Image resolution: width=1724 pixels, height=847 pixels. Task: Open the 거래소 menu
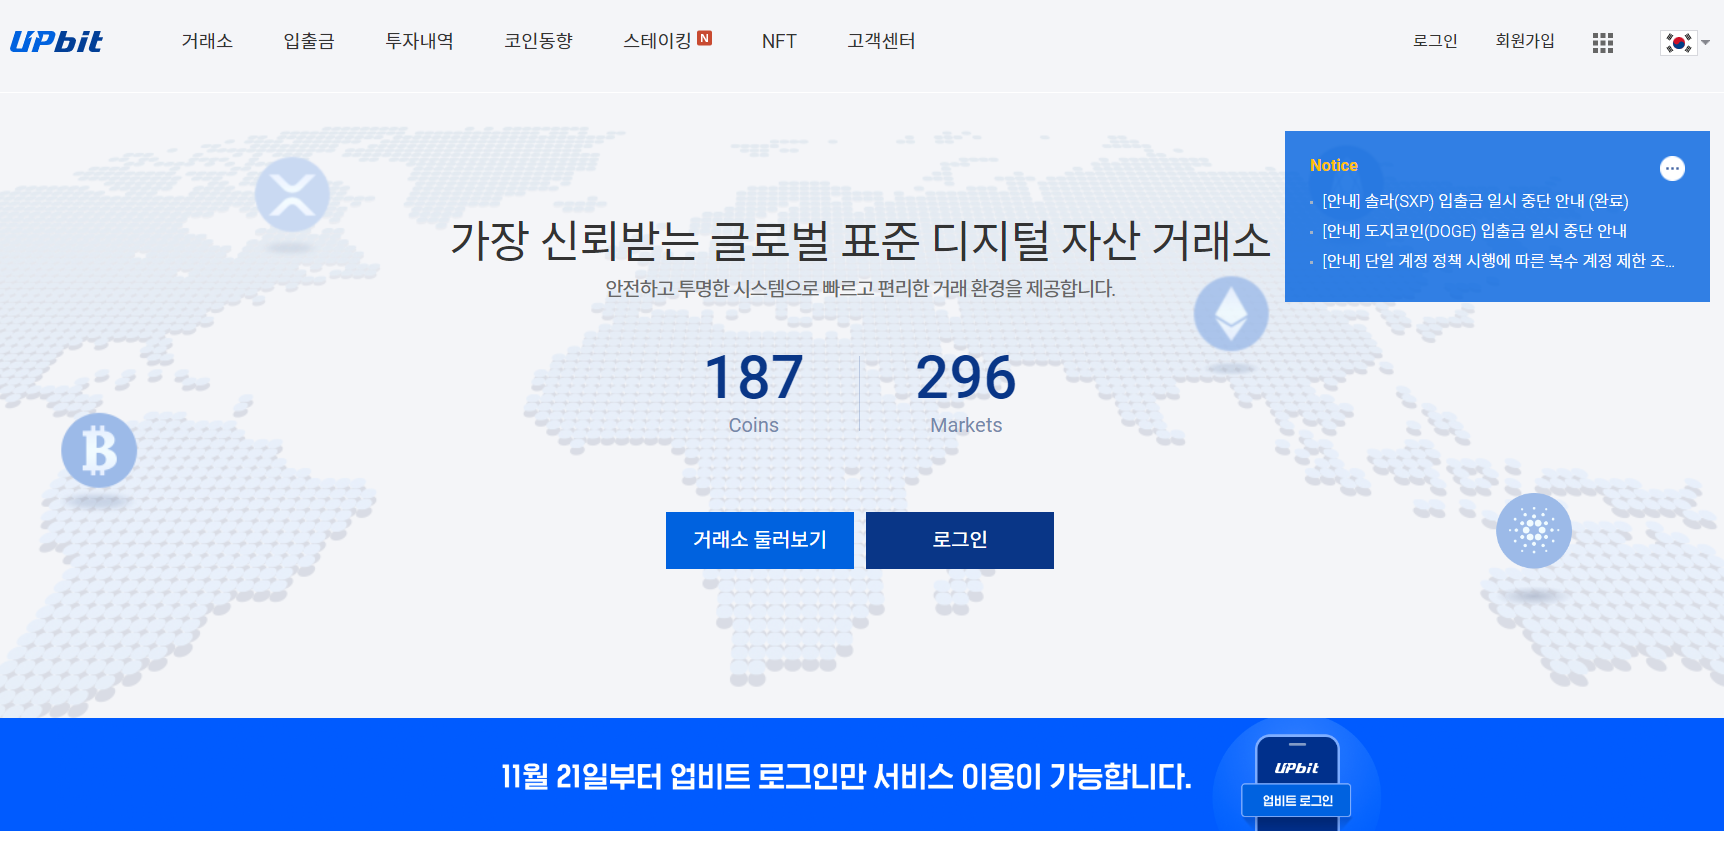207,41
